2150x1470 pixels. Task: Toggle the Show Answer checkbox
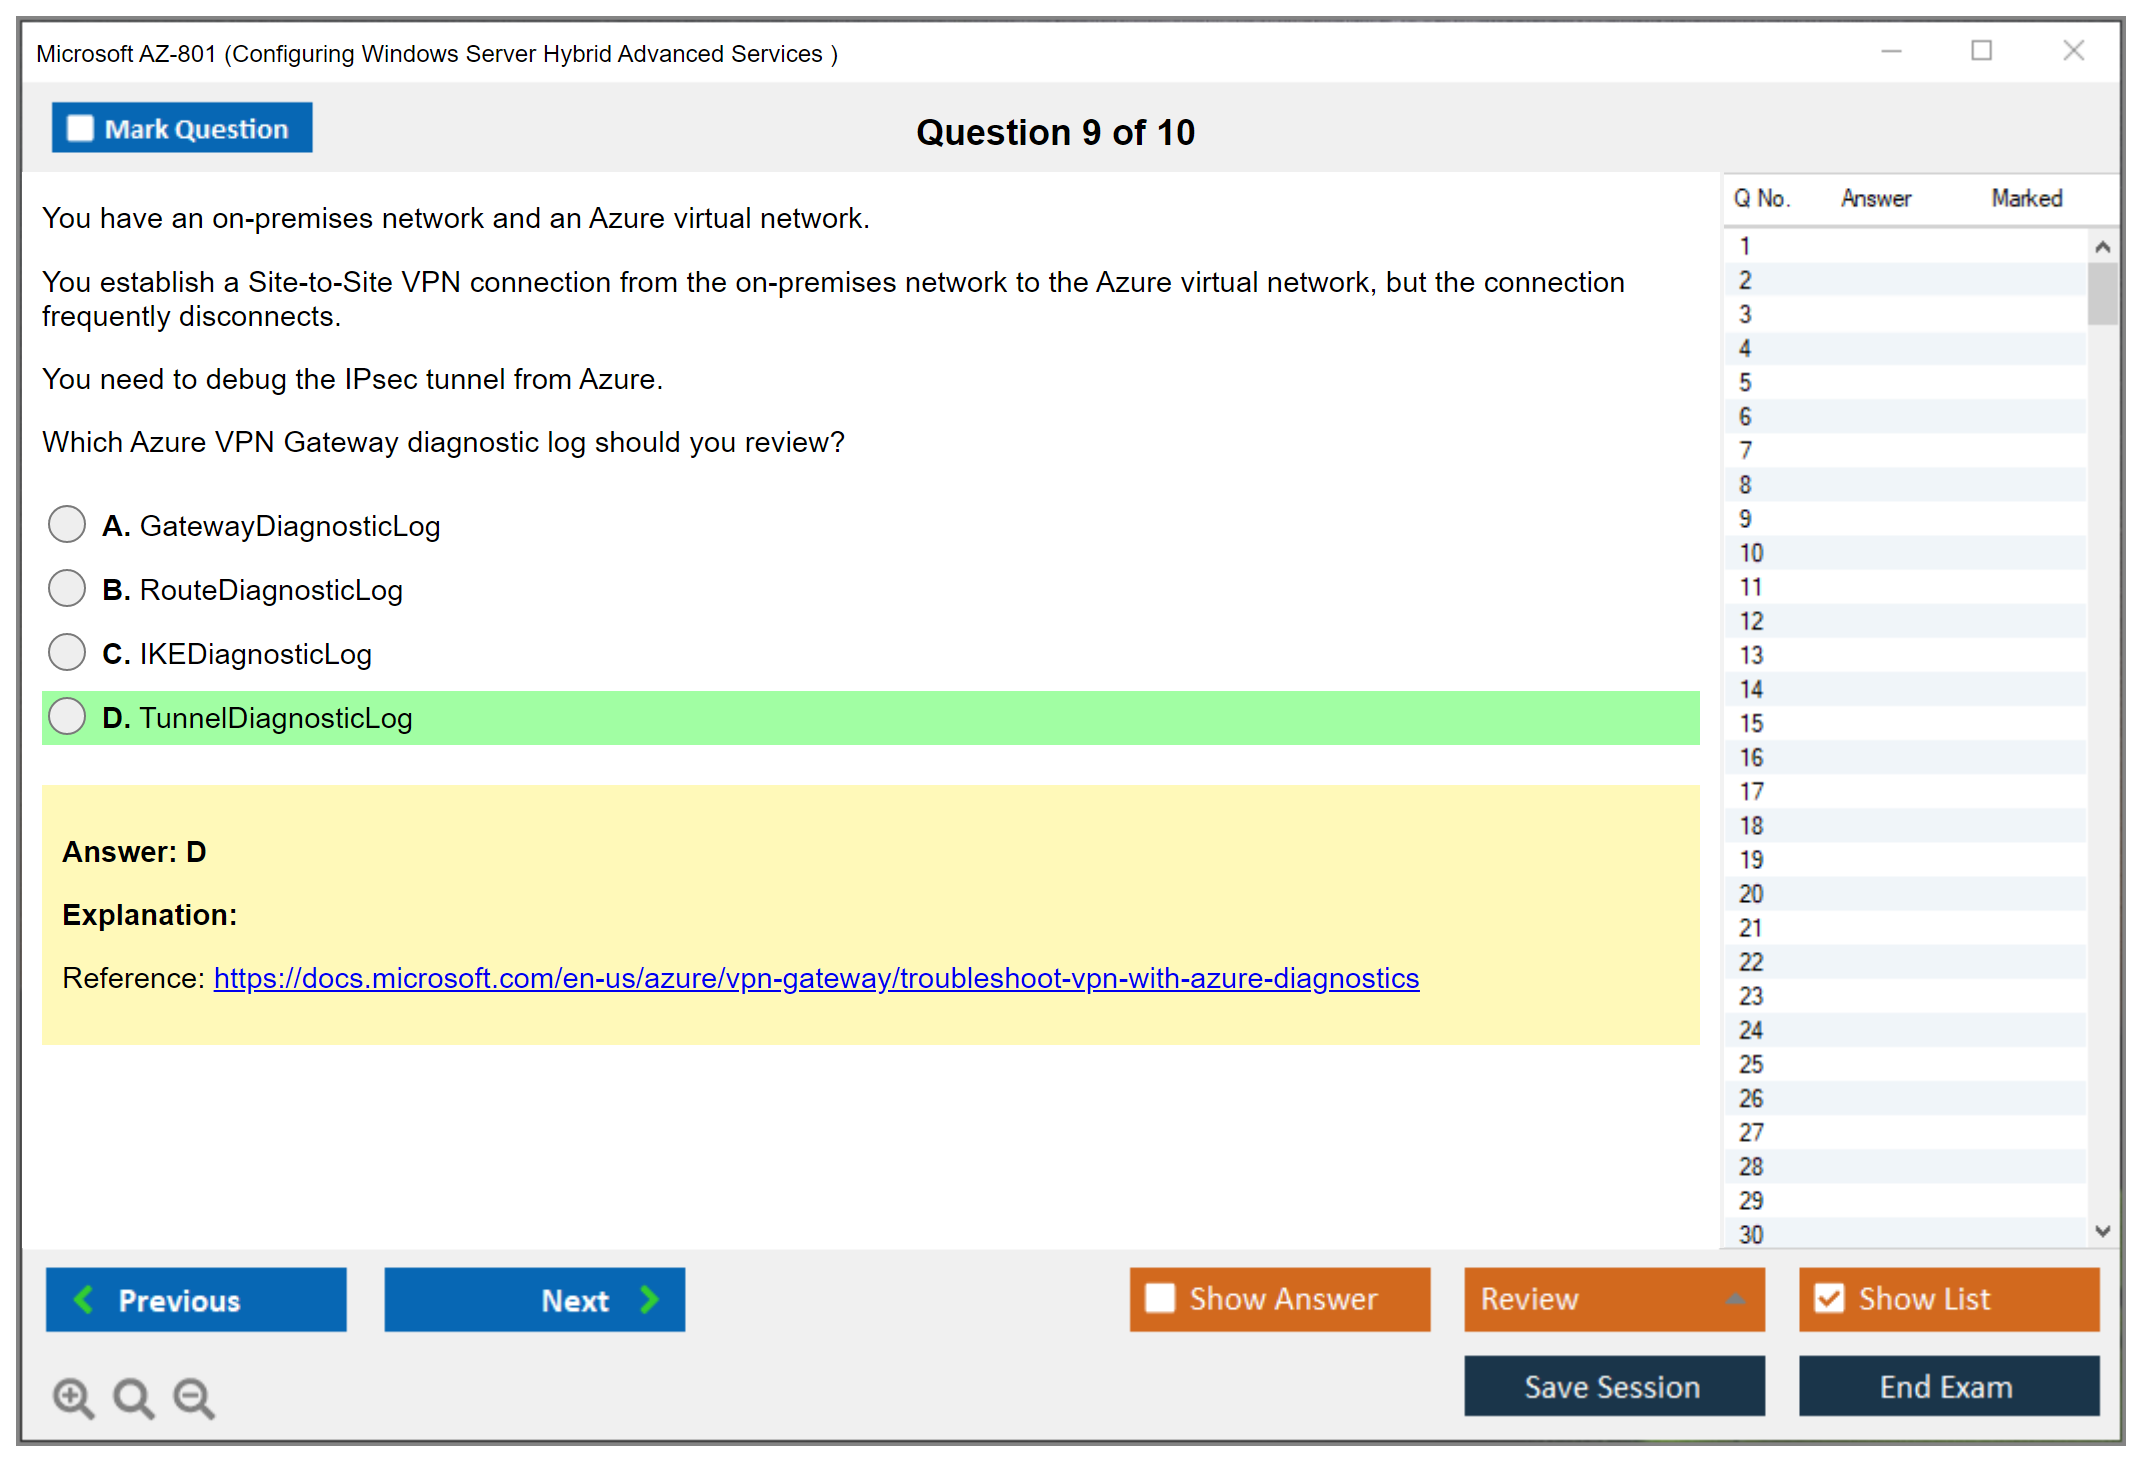point(1160,1298)
